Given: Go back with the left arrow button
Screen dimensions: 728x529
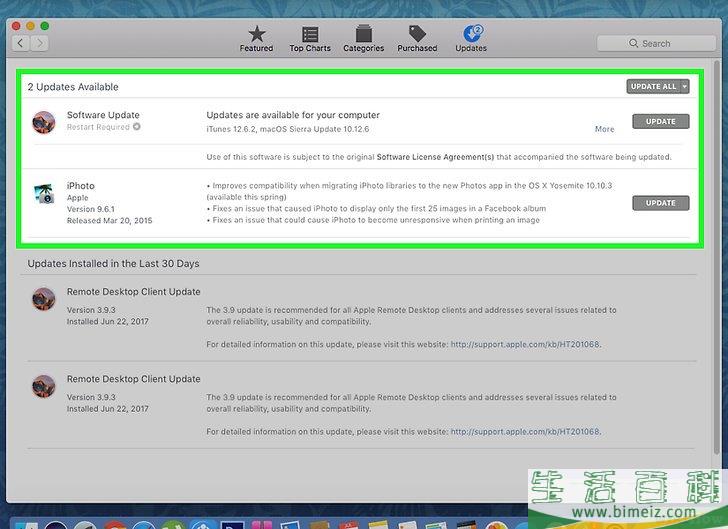Looking at the screenshot, I should point(20,43).
